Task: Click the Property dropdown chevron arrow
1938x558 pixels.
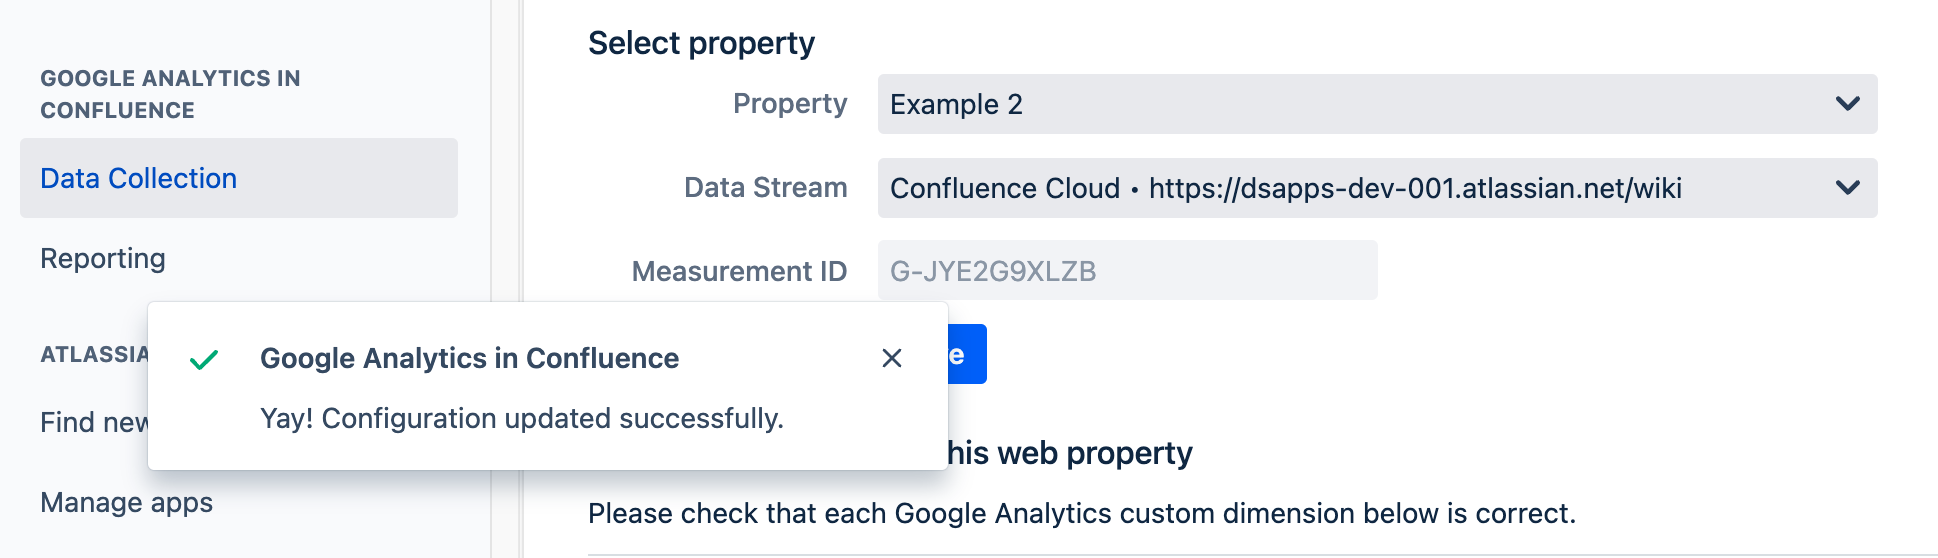Action: pos(1847,104)
